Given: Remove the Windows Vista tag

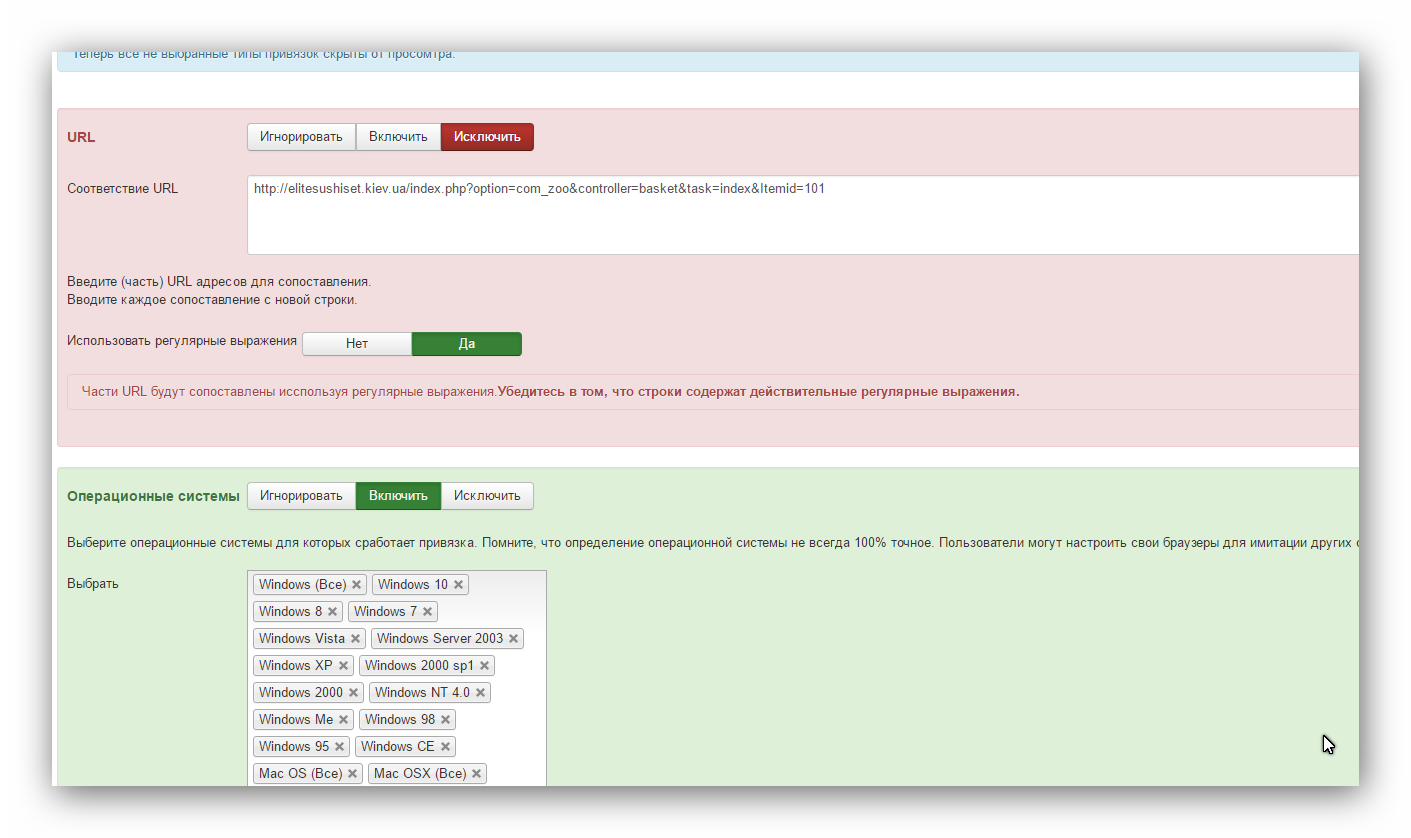Looking at the screenshot, I should point(355,639).
